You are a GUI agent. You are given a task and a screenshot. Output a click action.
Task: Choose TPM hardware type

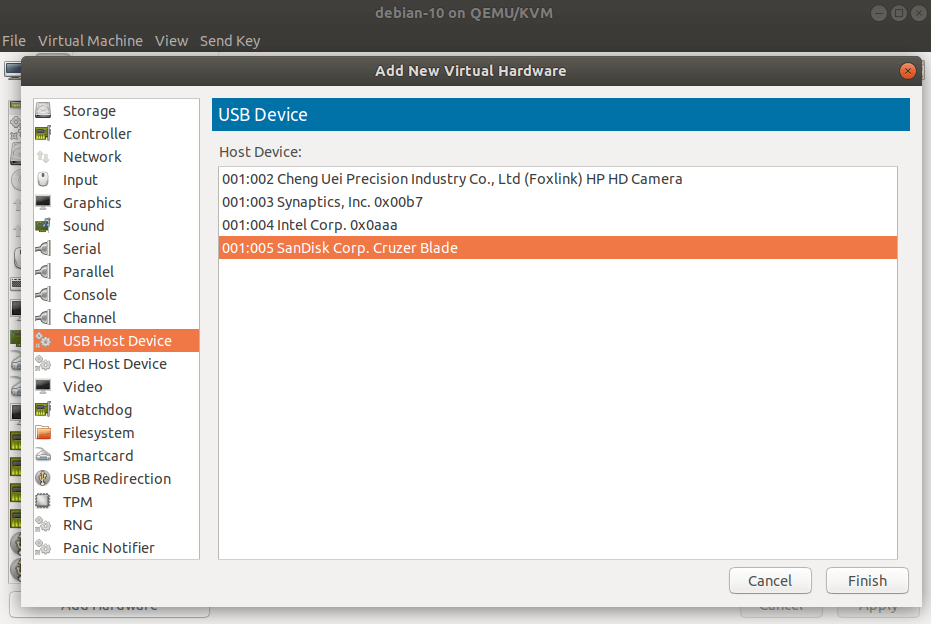pyautogui.click(x=116, y=502)
